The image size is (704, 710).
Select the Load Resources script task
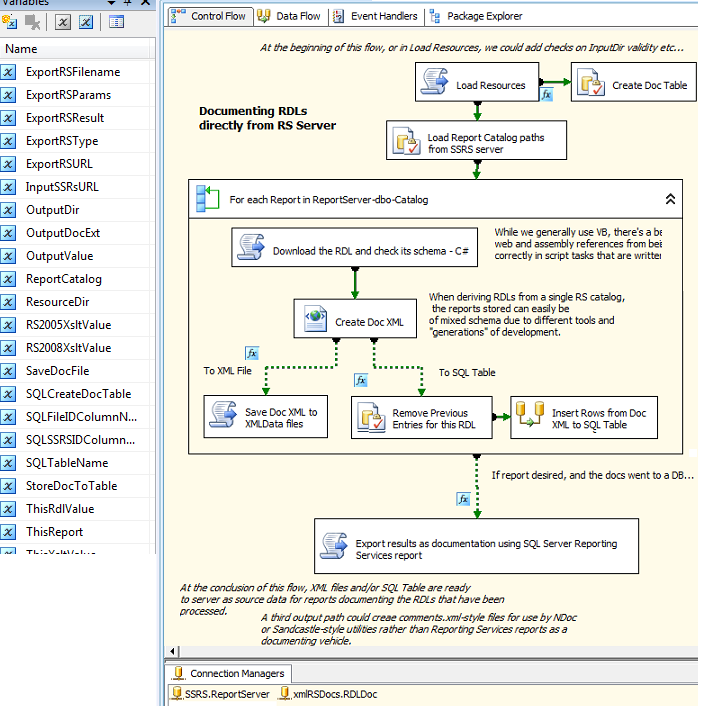pyautogui.click(x=477, y=82)
